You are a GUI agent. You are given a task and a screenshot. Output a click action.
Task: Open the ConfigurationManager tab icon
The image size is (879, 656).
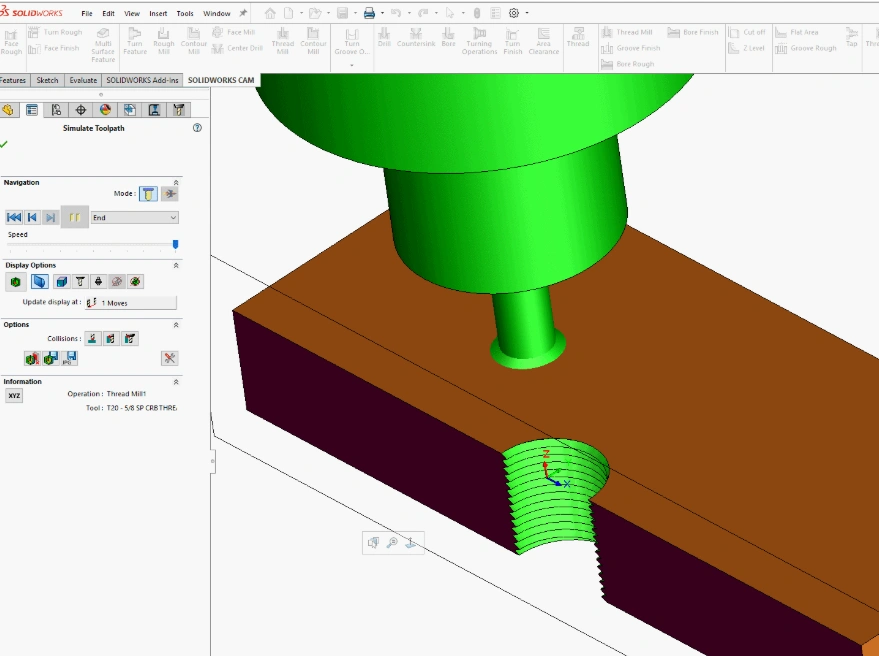click(56, 110)
